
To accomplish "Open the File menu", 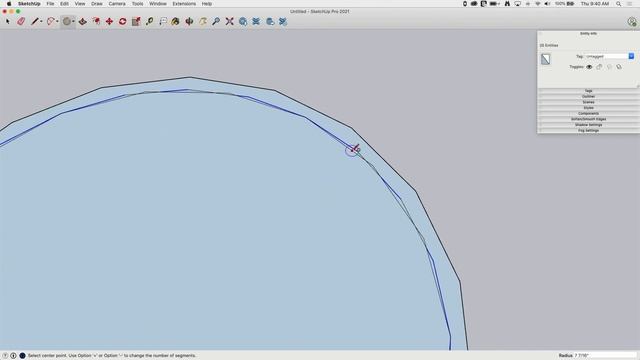I will [x=50, y=4].
